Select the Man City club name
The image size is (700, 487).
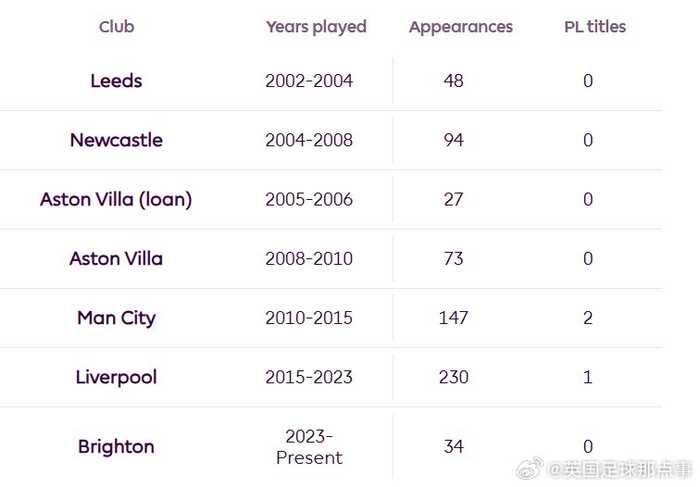116,318
